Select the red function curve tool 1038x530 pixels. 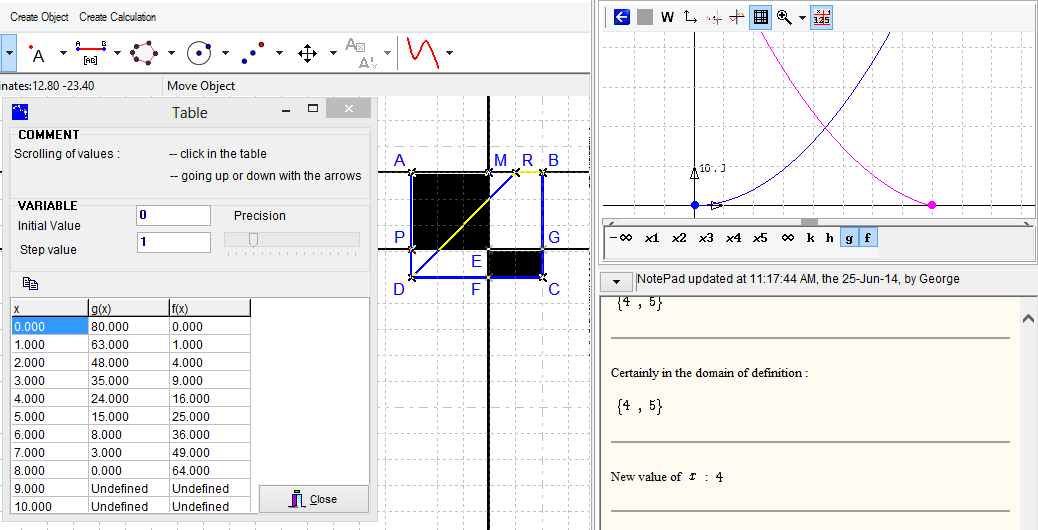[423, 53]
